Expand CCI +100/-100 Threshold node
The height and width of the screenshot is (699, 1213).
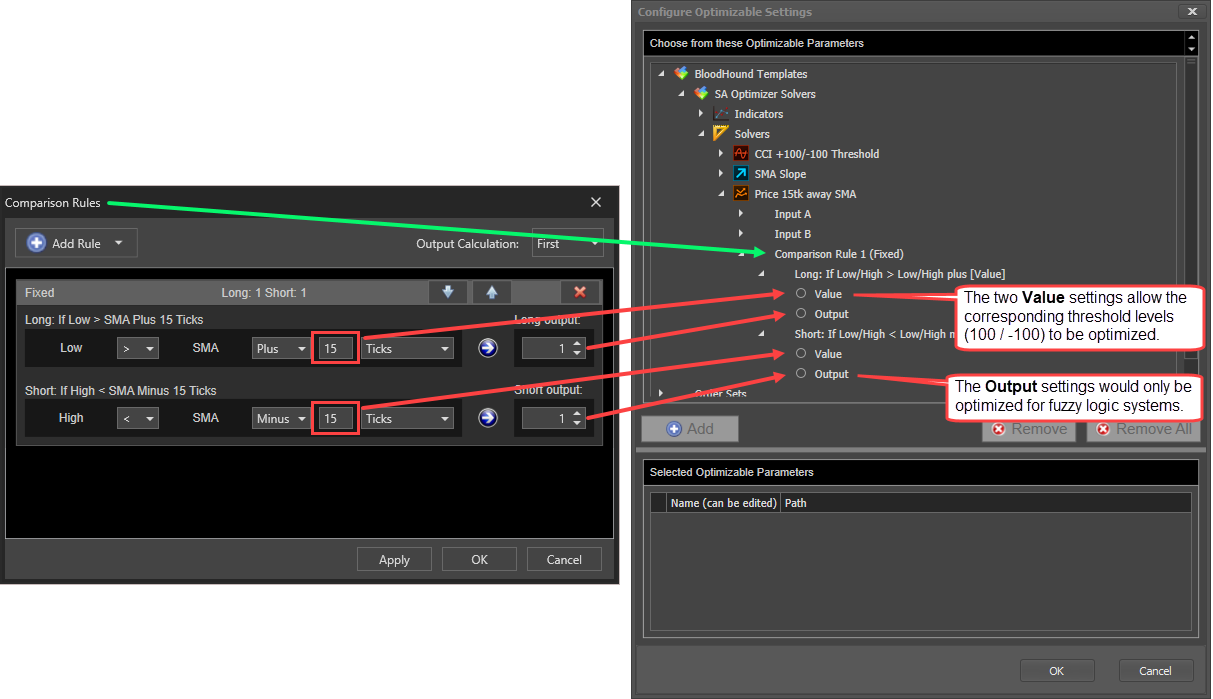point(721,154)
